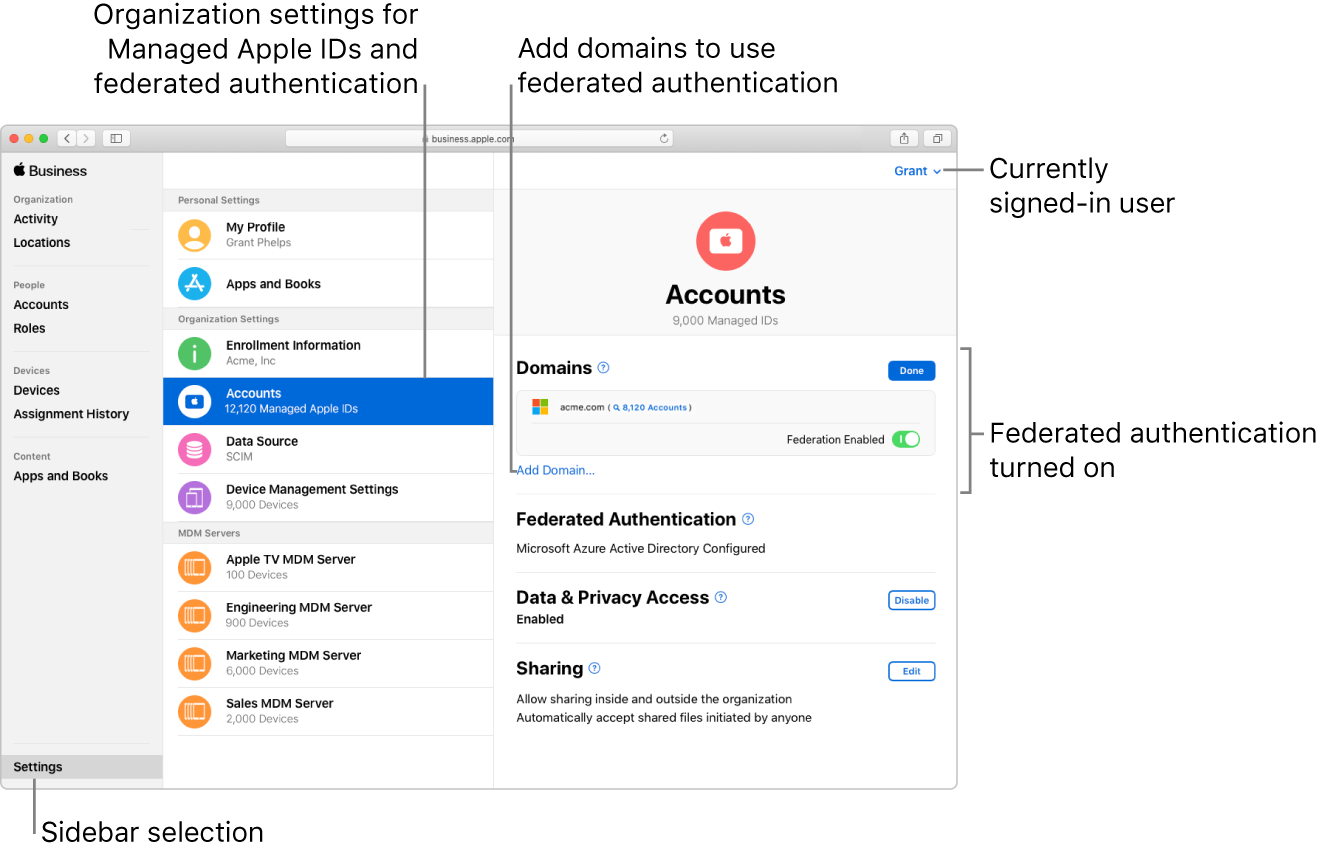Image resolution: width=1327 pixels, height=854 pixels.
Task: Open Activity in the sidebar
Action: [x=36, y=219]
